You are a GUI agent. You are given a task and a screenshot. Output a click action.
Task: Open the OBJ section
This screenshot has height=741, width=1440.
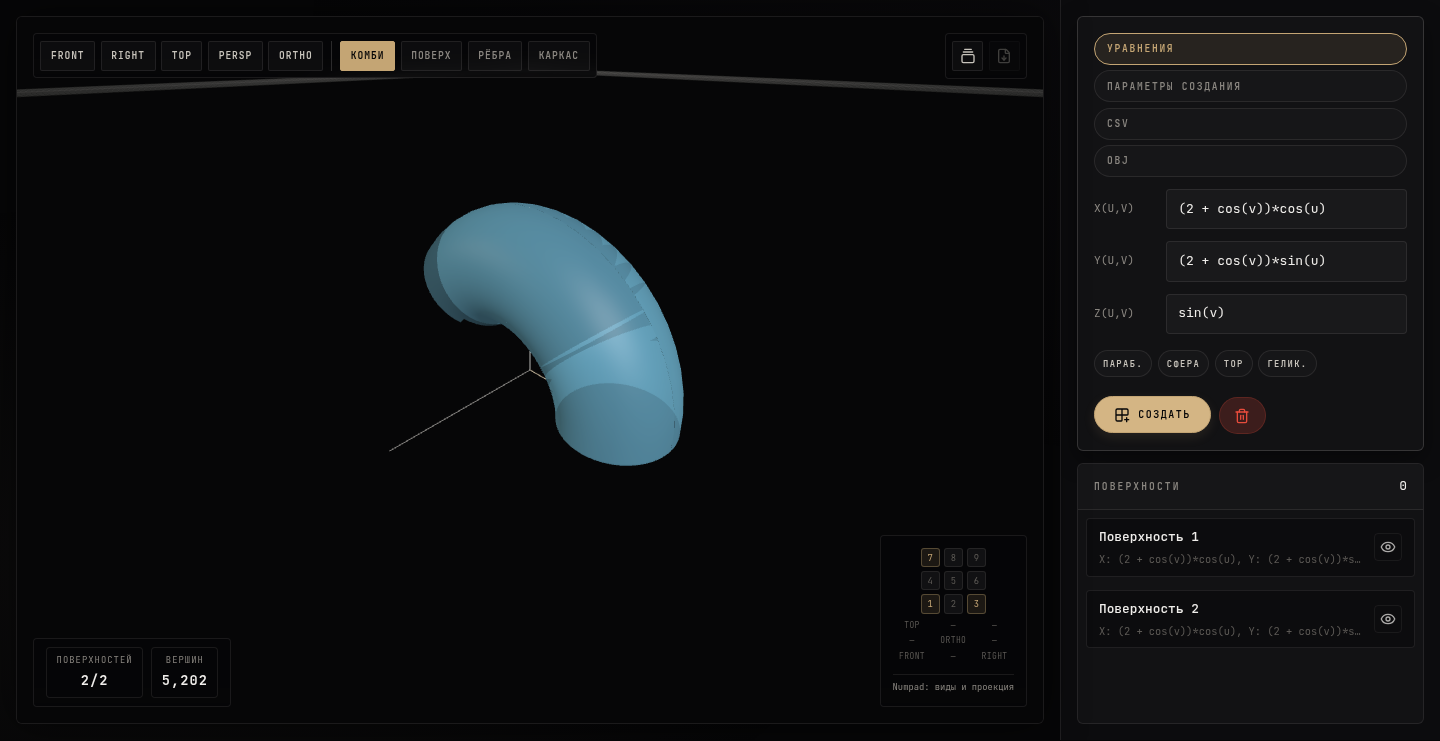coord(1250,161)
